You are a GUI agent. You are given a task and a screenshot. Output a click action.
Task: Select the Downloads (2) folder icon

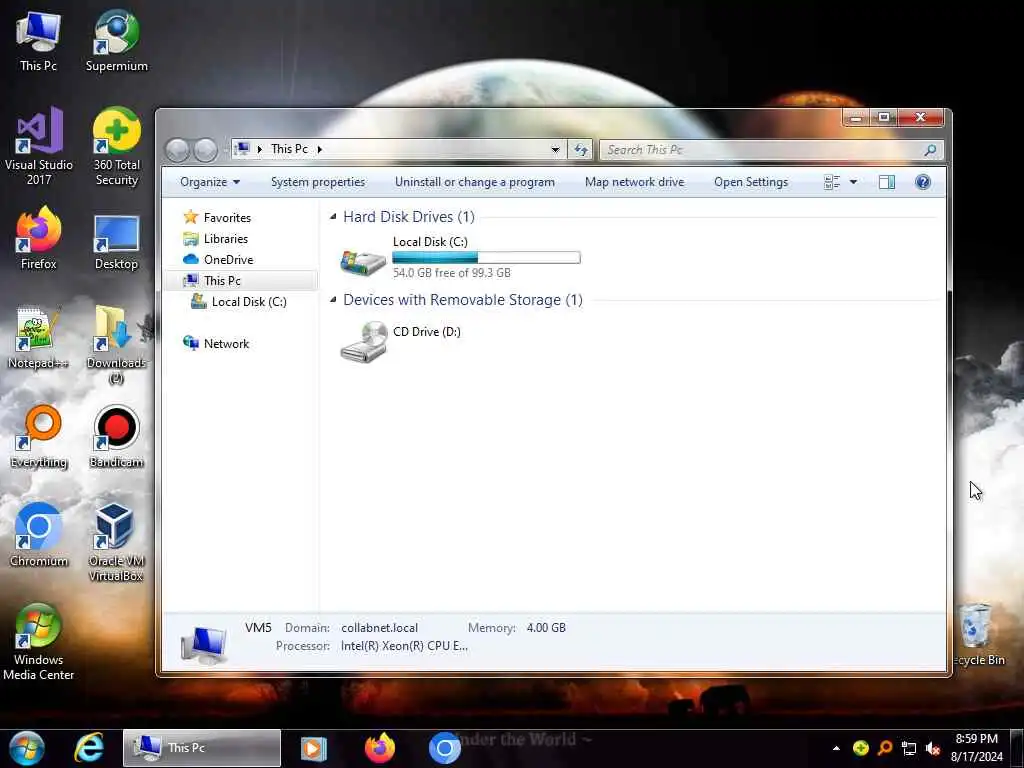click(x=116, y=344)
